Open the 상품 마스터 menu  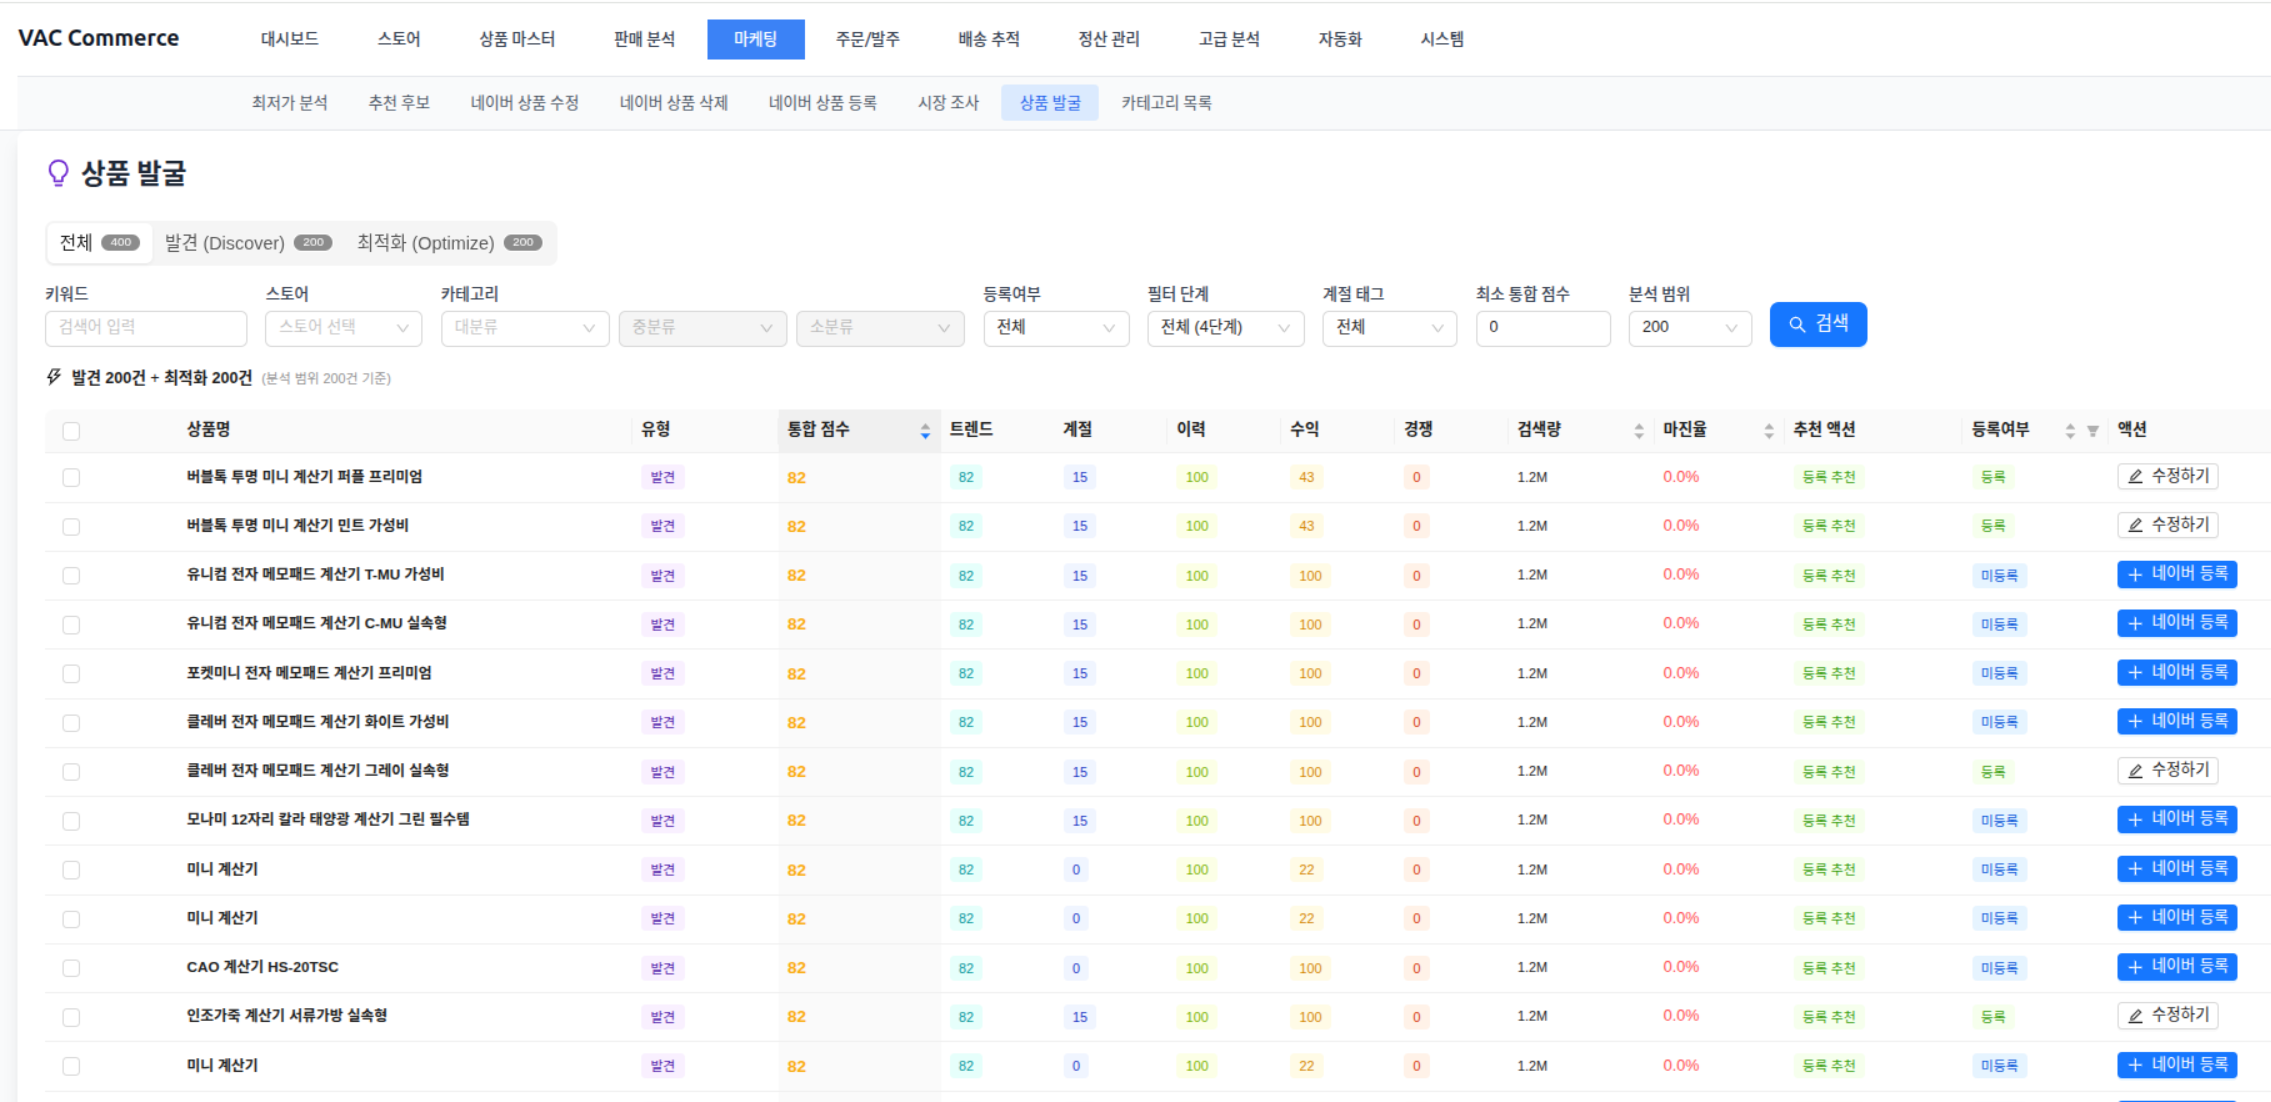517,39
